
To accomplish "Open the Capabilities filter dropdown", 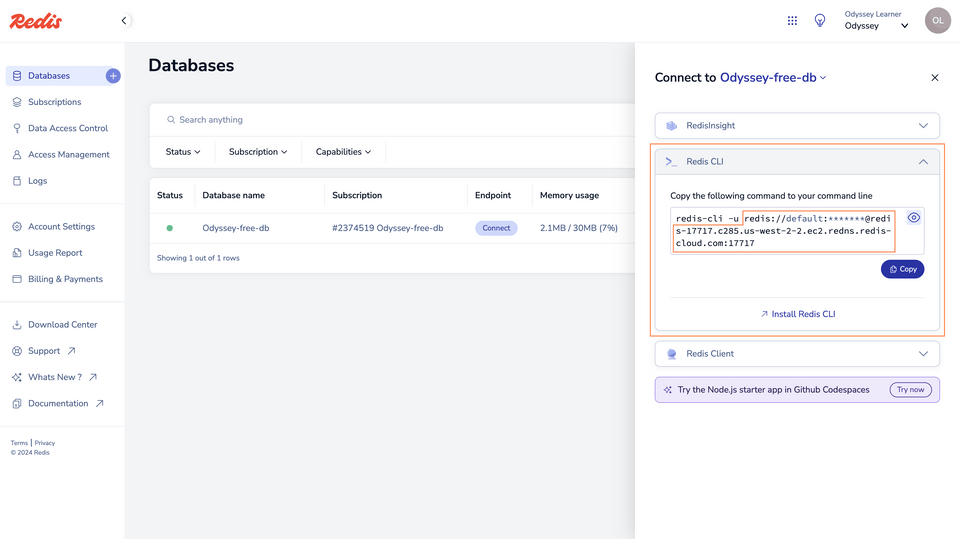I will click(343, 152).
